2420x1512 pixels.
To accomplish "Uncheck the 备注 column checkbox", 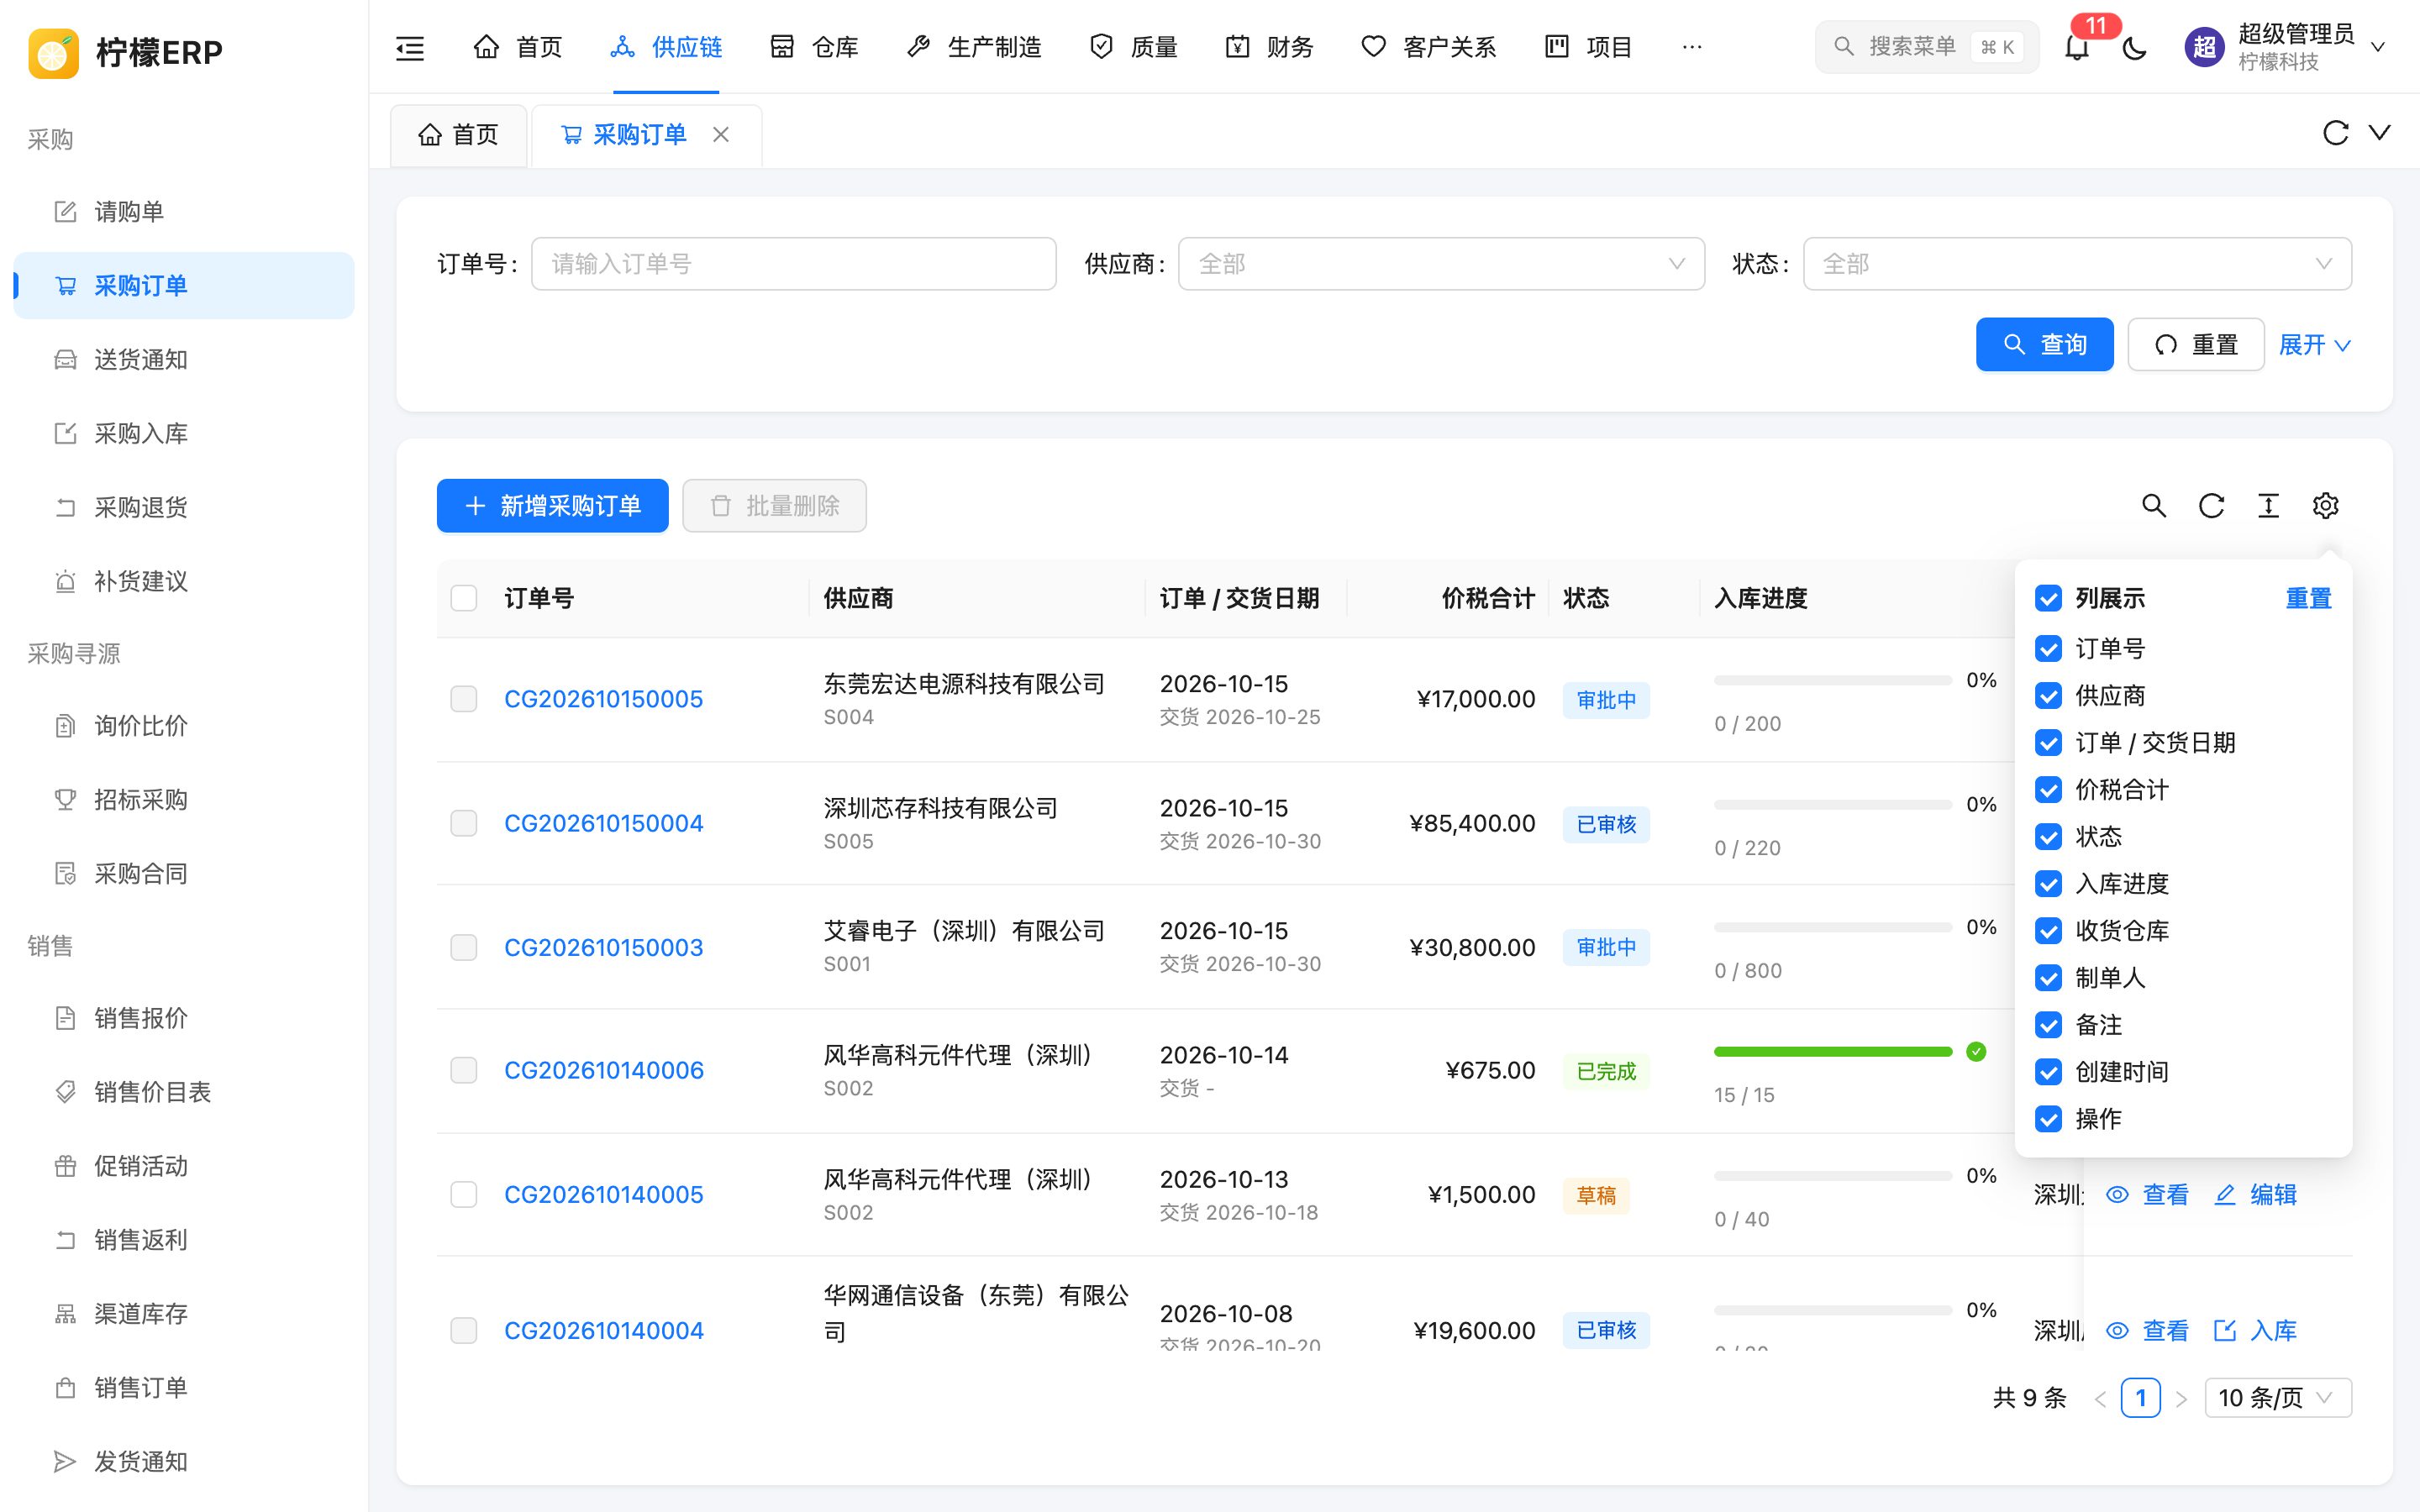I will (2048, 1025).
